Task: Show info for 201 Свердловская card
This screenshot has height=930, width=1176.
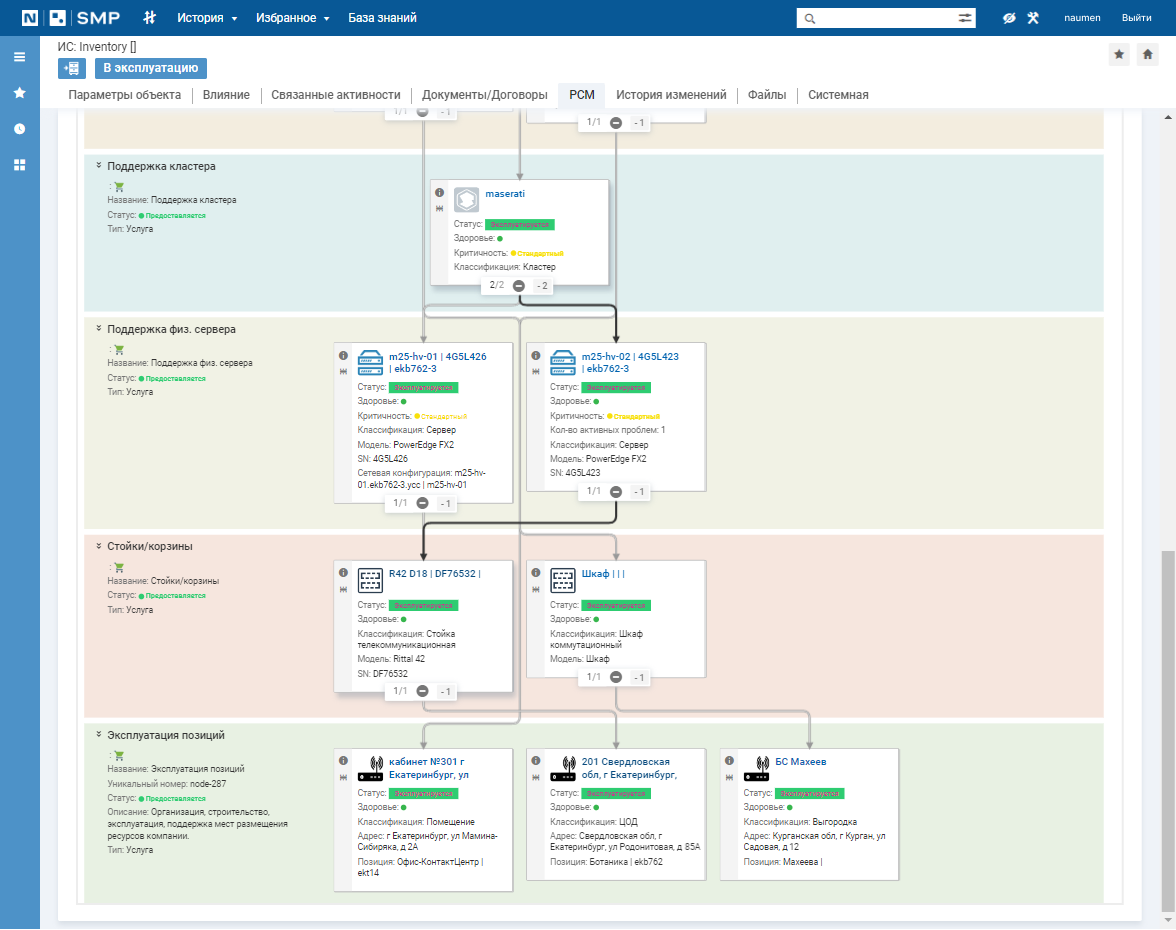Action: click(x=536, y=760)
